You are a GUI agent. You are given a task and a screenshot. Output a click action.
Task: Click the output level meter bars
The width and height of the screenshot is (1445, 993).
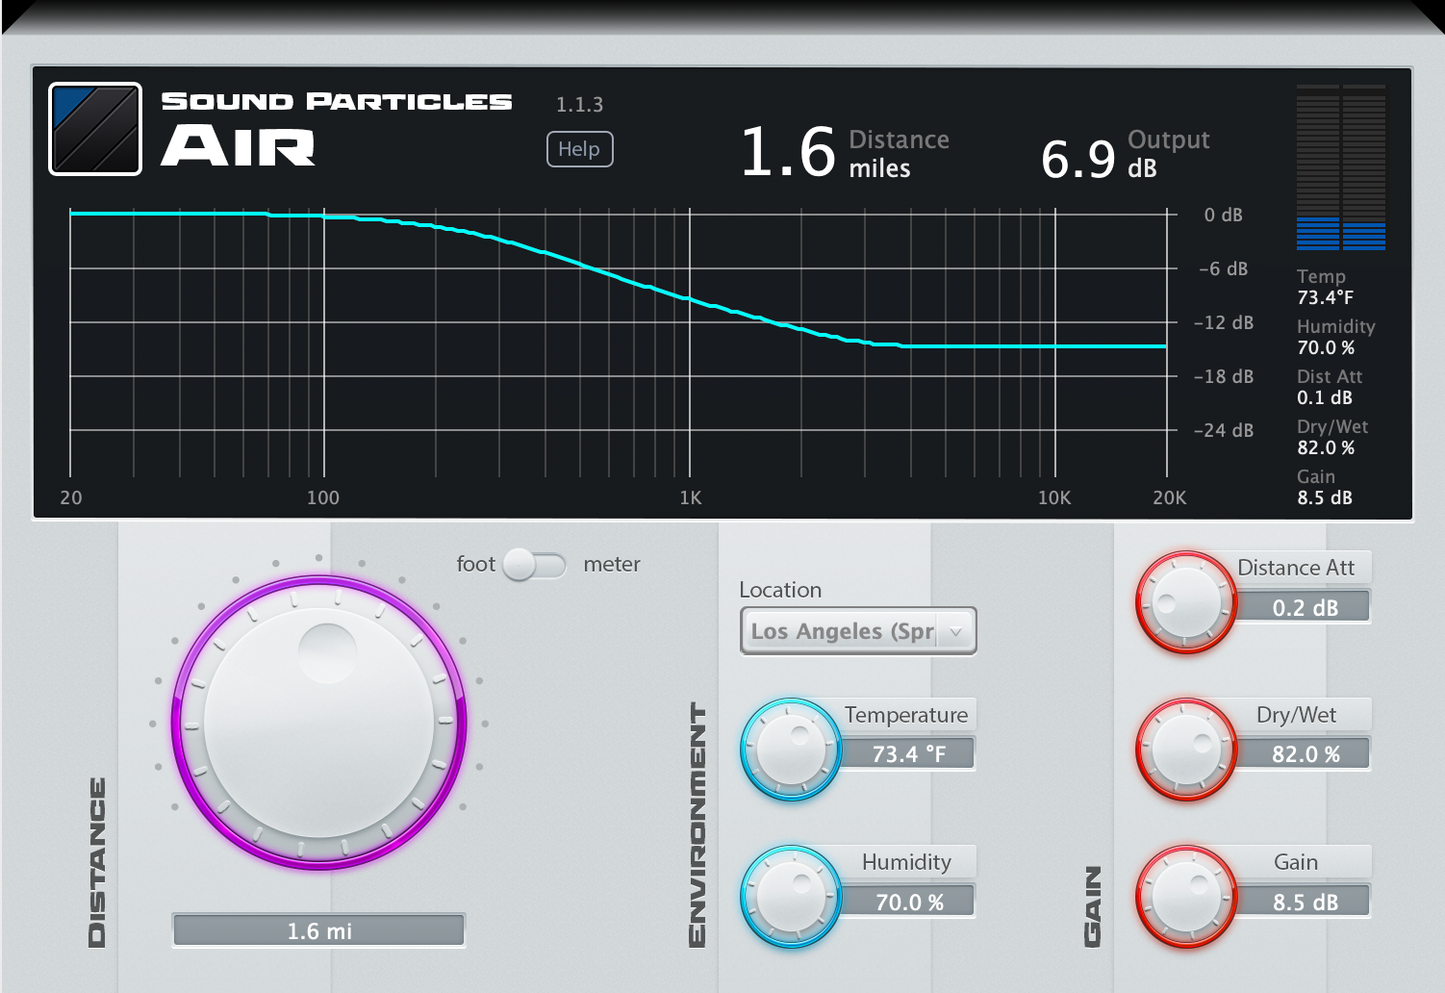click(1339, 165)
